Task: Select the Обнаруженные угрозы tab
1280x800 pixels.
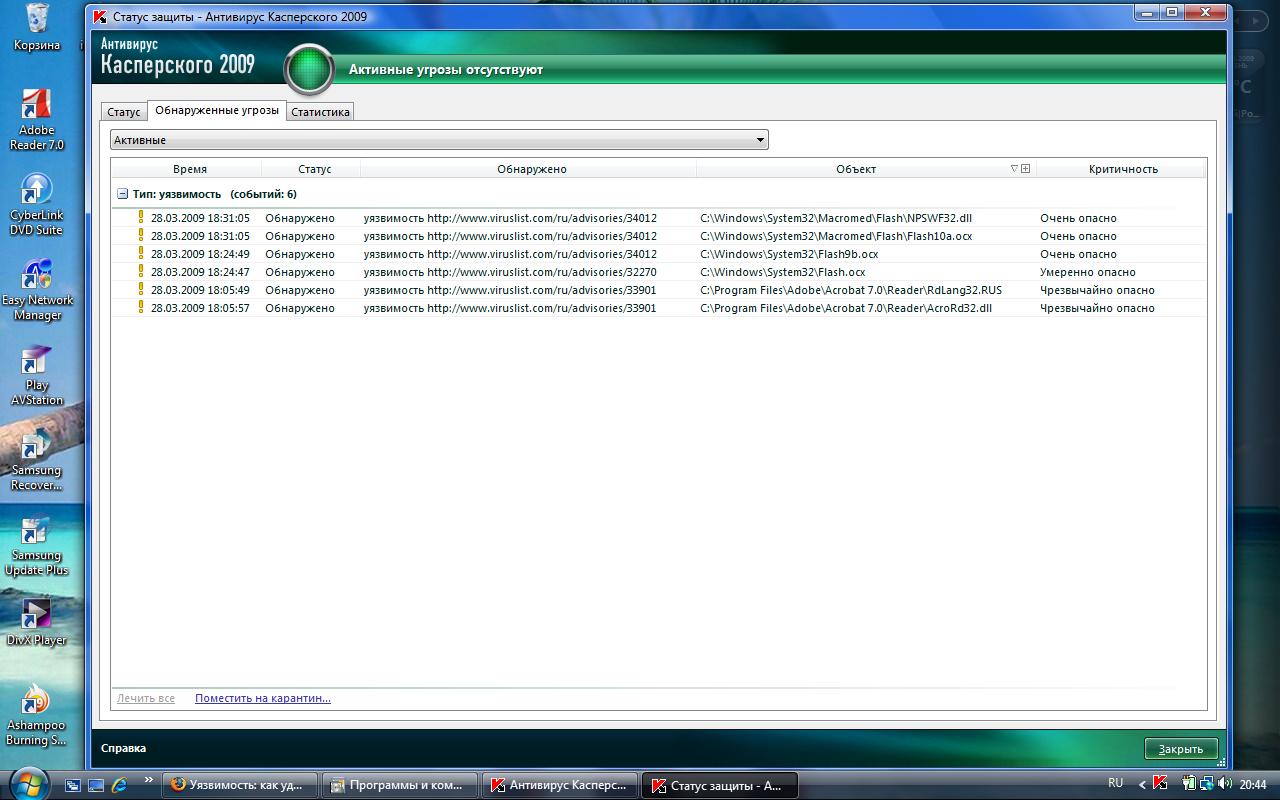Action: click(217, 110)
